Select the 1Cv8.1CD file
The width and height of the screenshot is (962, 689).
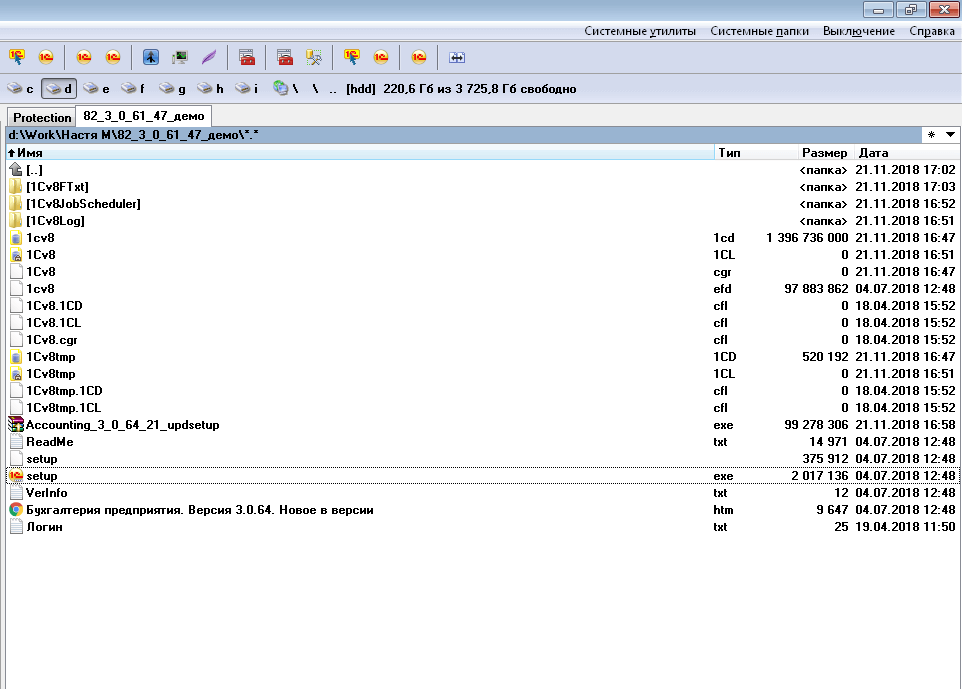[482, 306]
